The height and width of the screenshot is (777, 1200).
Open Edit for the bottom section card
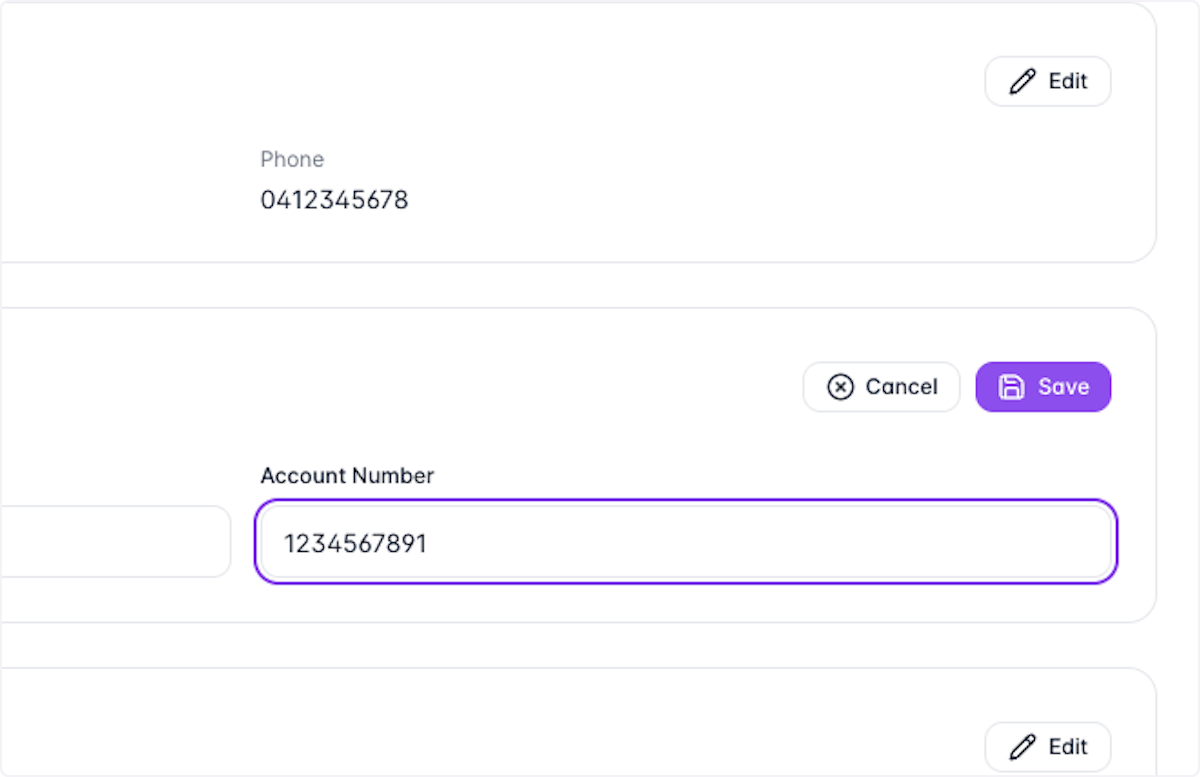pyautogui.click(x=1048, y=746)
